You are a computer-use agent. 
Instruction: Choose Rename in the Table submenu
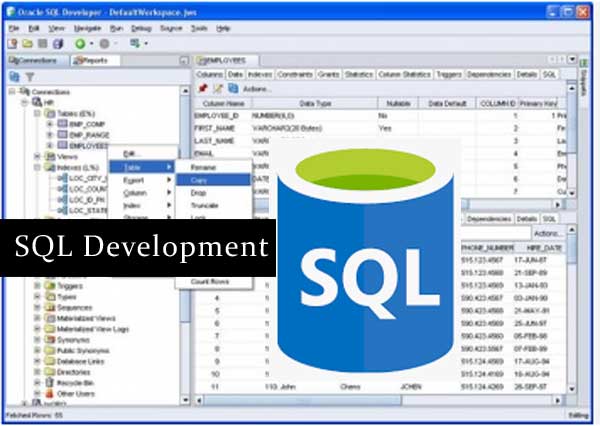[214, 167]
